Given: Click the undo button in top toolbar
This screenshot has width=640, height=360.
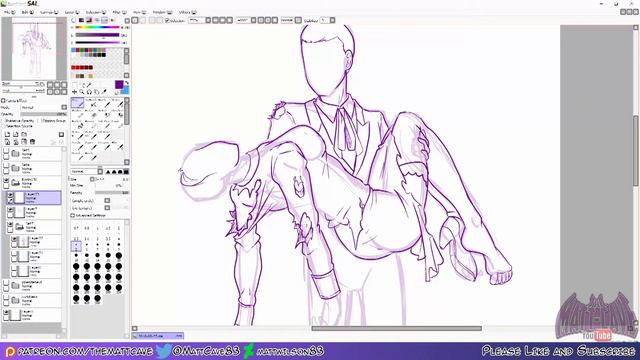Looking at the screenshot, I should pos(135,20).
